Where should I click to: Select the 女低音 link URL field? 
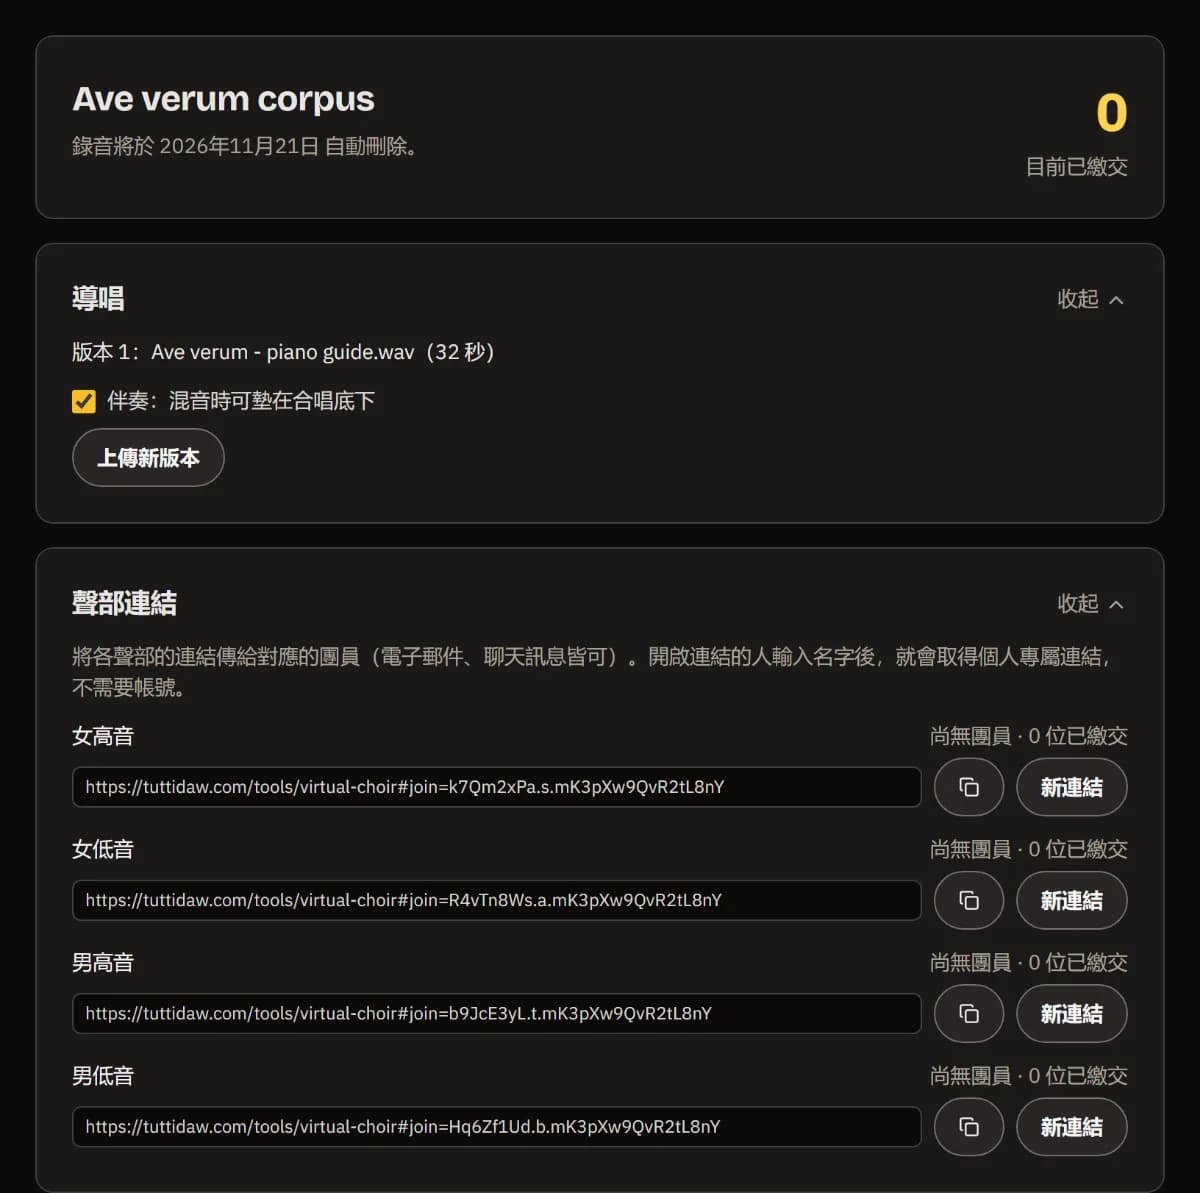coord(496,900)
